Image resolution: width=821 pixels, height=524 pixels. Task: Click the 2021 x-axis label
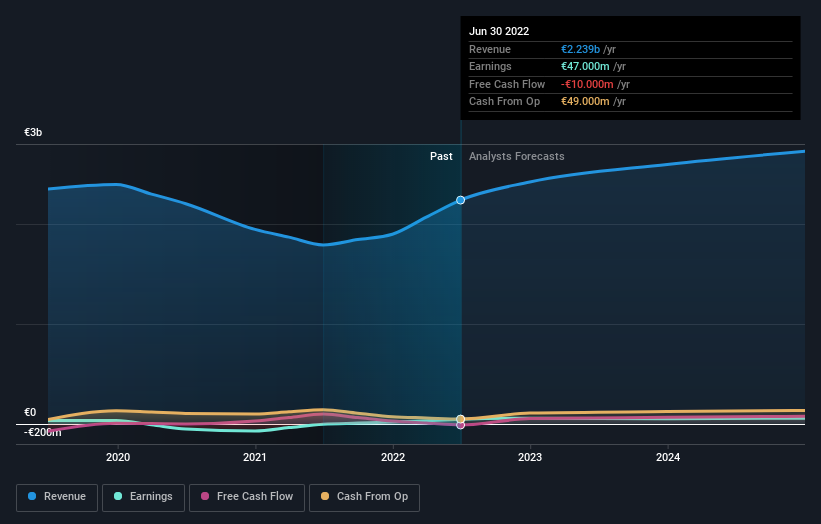pyautogui.click(x=255, y=457)
